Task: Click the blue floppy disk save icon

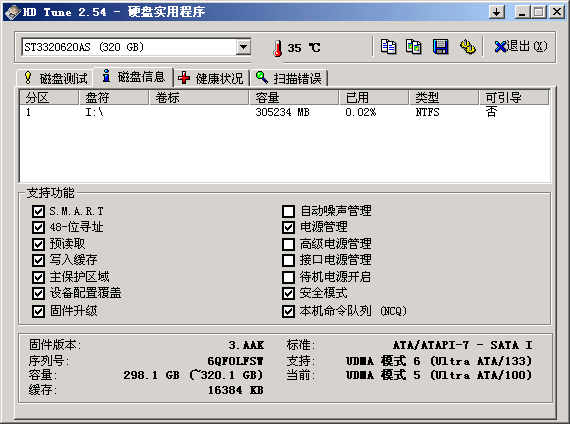Action: [x=440, y=47]
